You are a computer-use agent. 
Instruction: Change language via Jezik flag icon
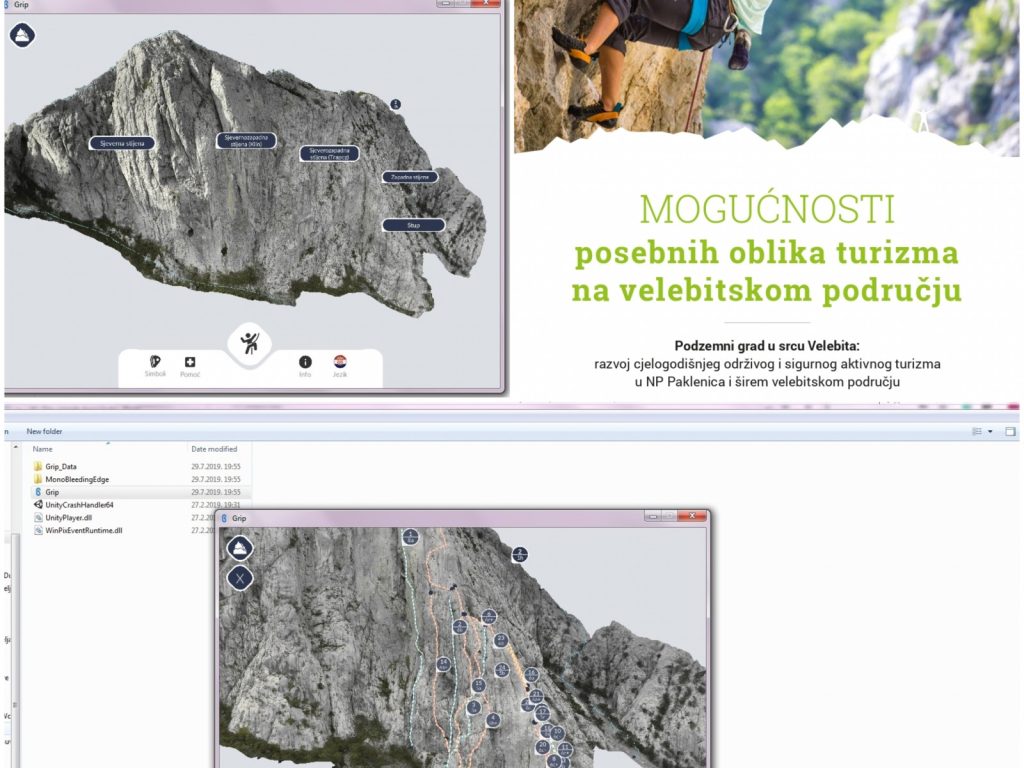coord(340,364)
